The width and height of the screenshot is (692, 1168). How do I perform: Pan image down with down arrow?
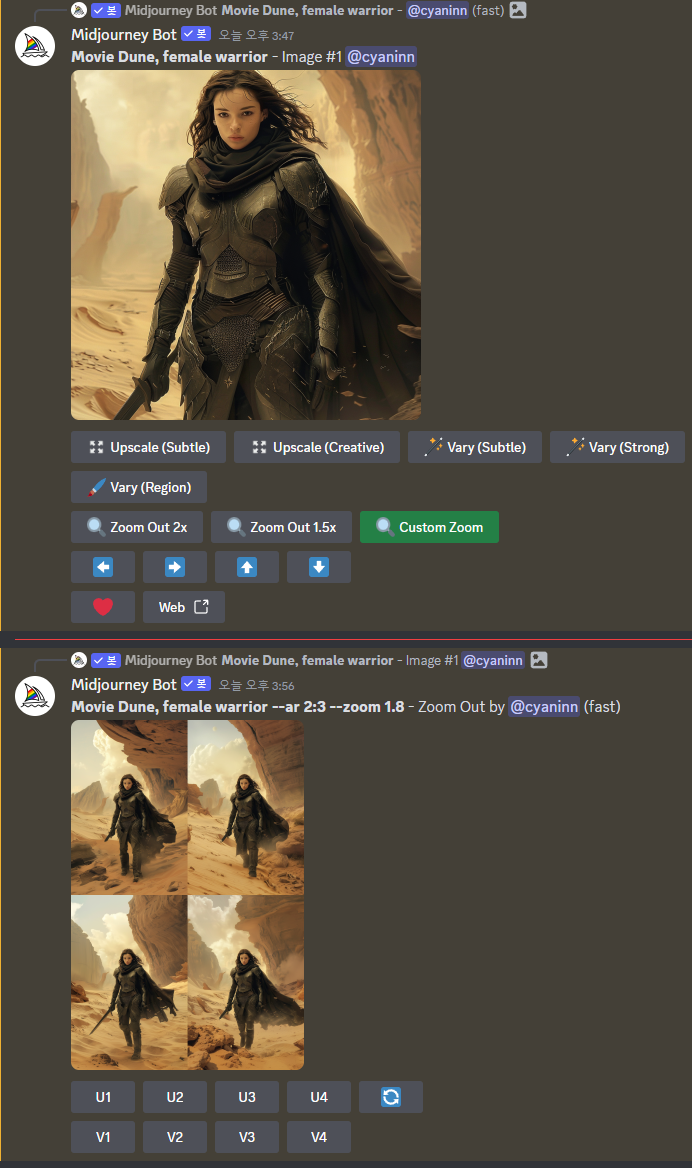tap(319, 568)
